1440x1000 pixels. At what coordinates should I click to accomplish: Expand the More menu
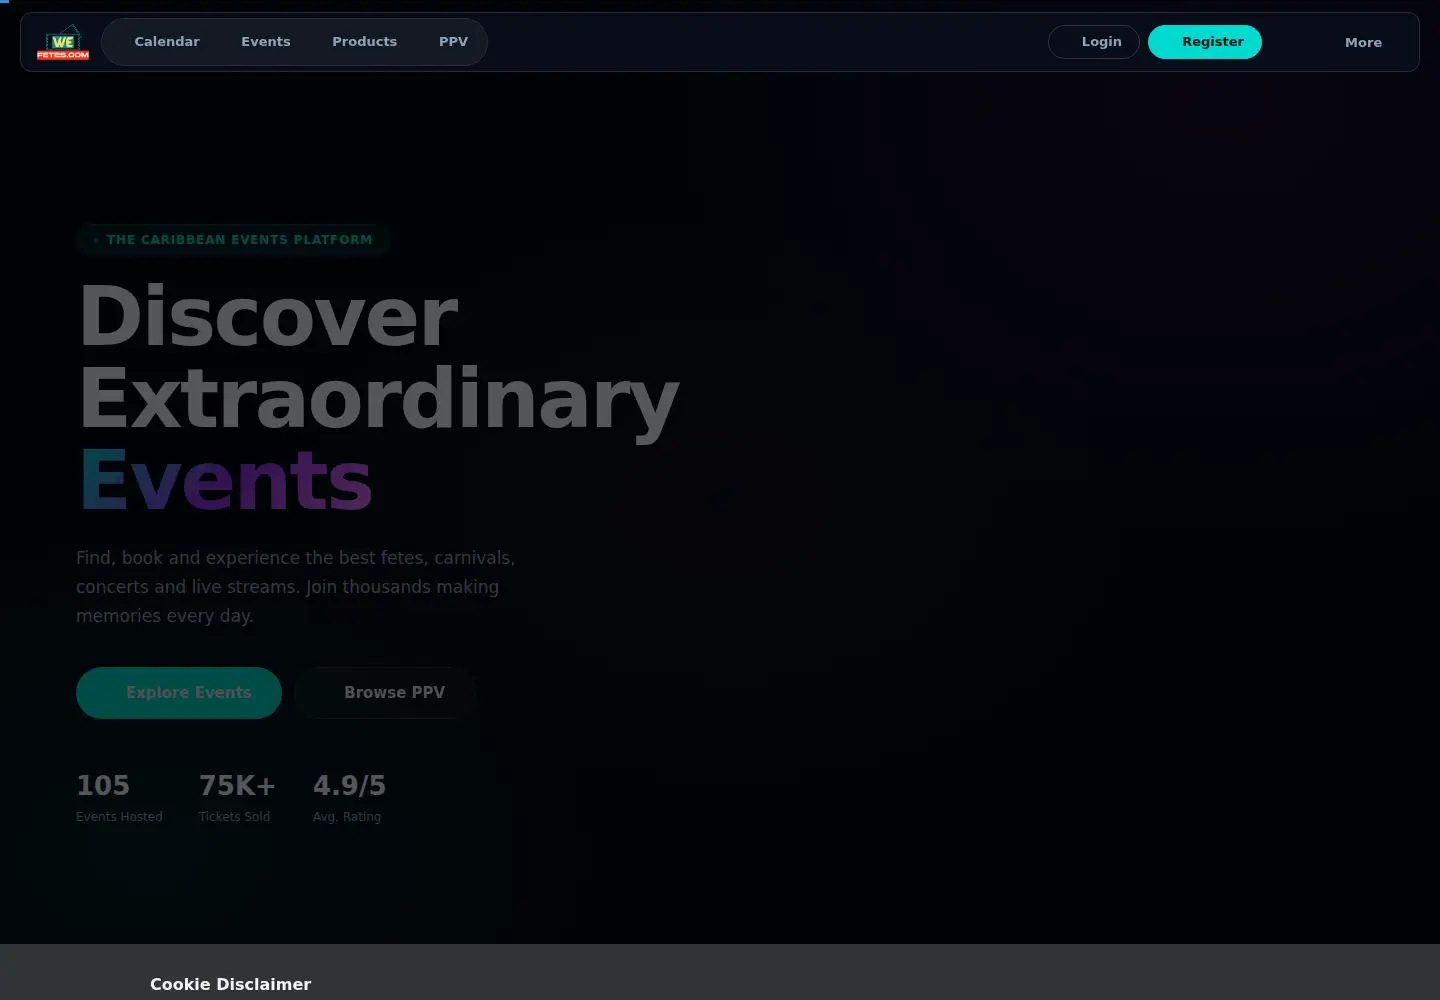pos(1363,43)
